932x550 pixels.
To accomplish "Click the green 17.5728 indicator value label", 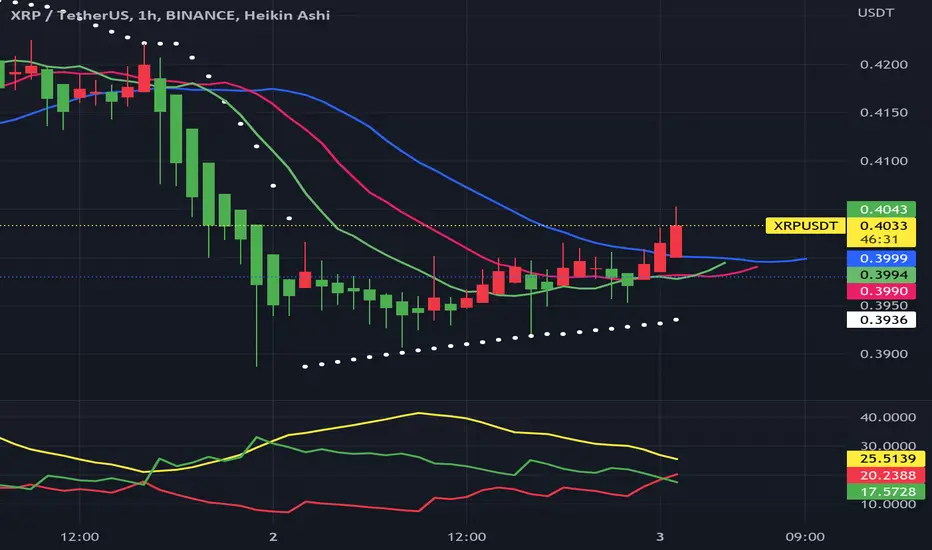I will pos(886,492).
